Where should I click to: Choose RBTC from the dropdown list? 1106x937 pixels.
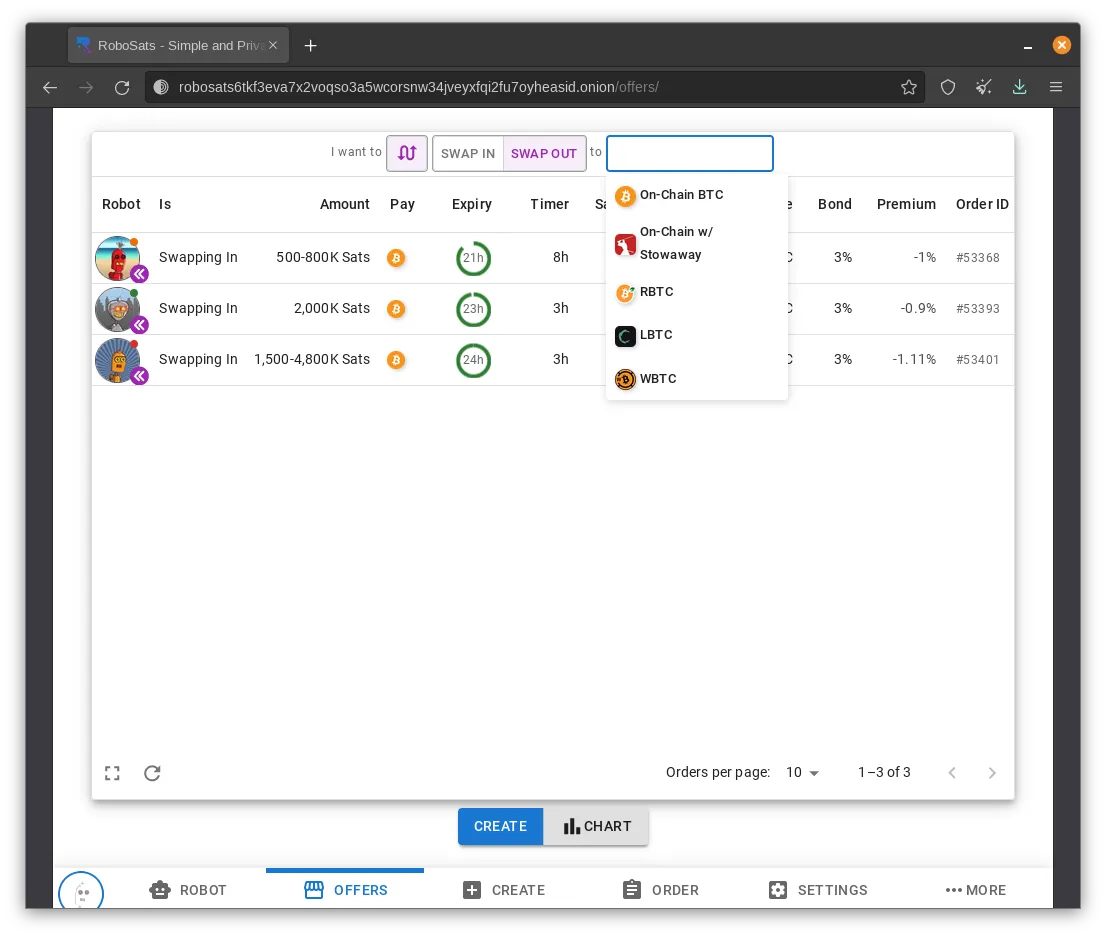click(x=696, y=292)
